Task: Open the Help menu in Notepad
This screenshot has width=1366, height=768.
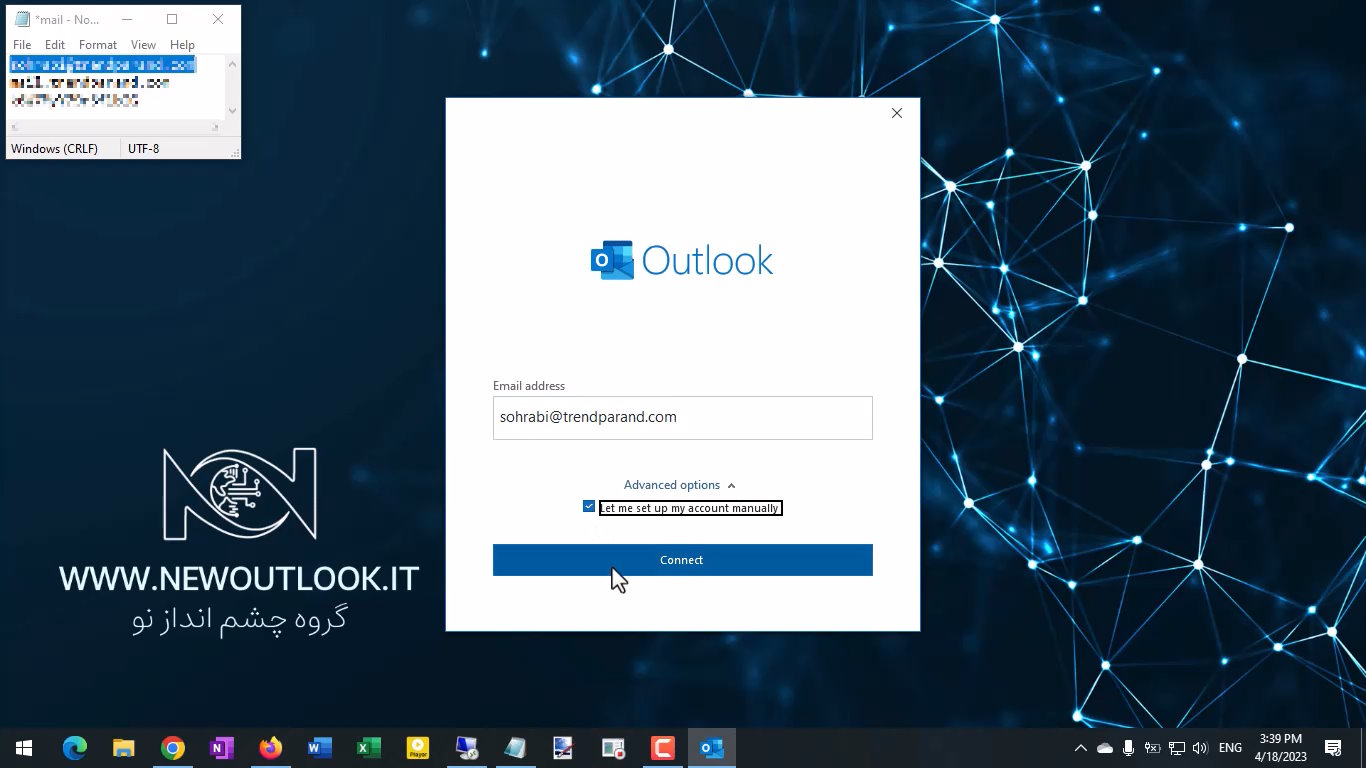Action: point(182,45)
